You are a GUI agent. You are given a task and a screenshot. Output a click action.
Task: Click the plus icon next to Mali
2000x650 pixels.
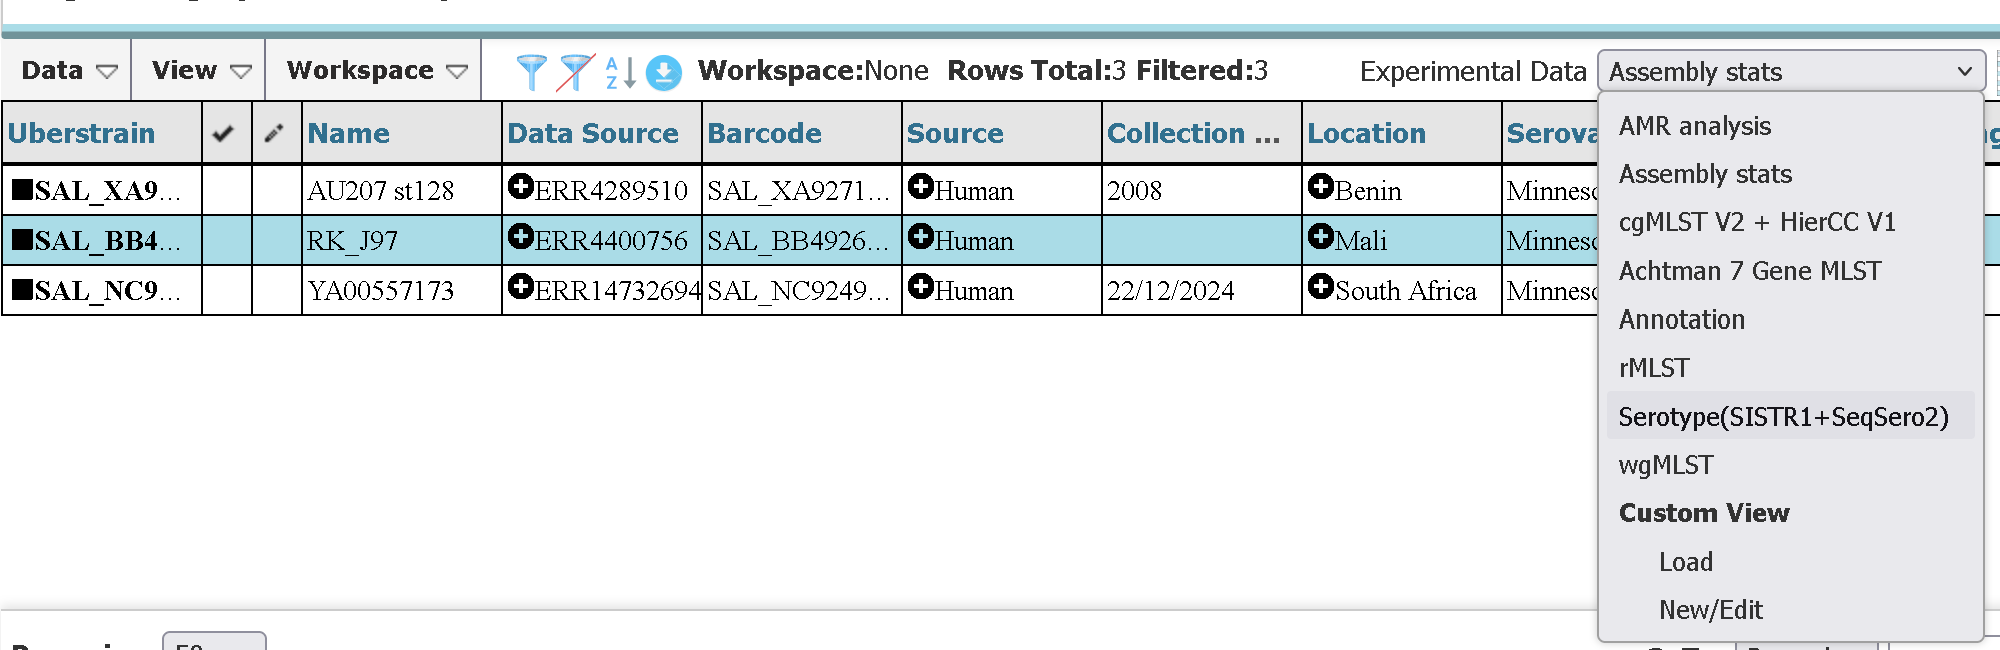point(1320,237)
